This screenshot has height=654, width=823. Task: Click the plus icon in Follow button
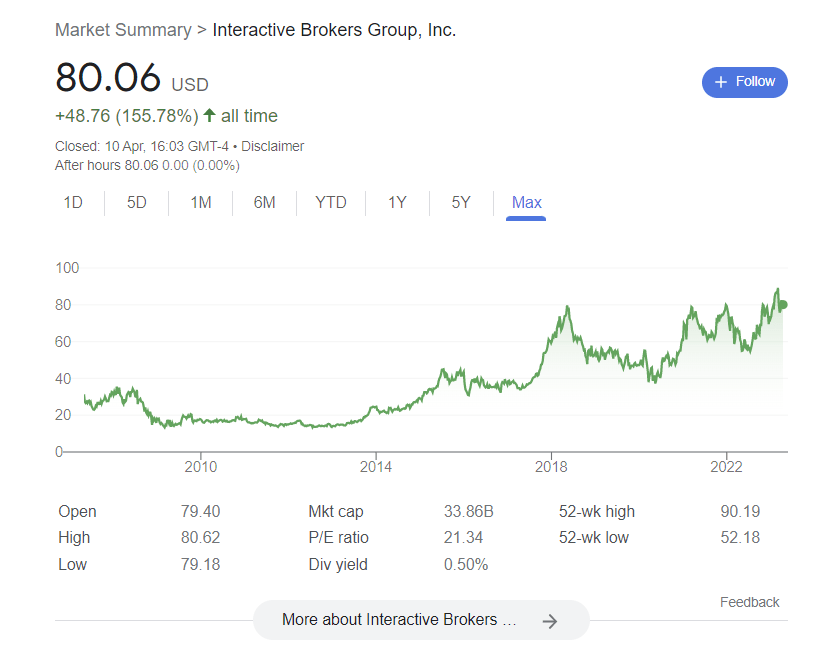(721, 82)
